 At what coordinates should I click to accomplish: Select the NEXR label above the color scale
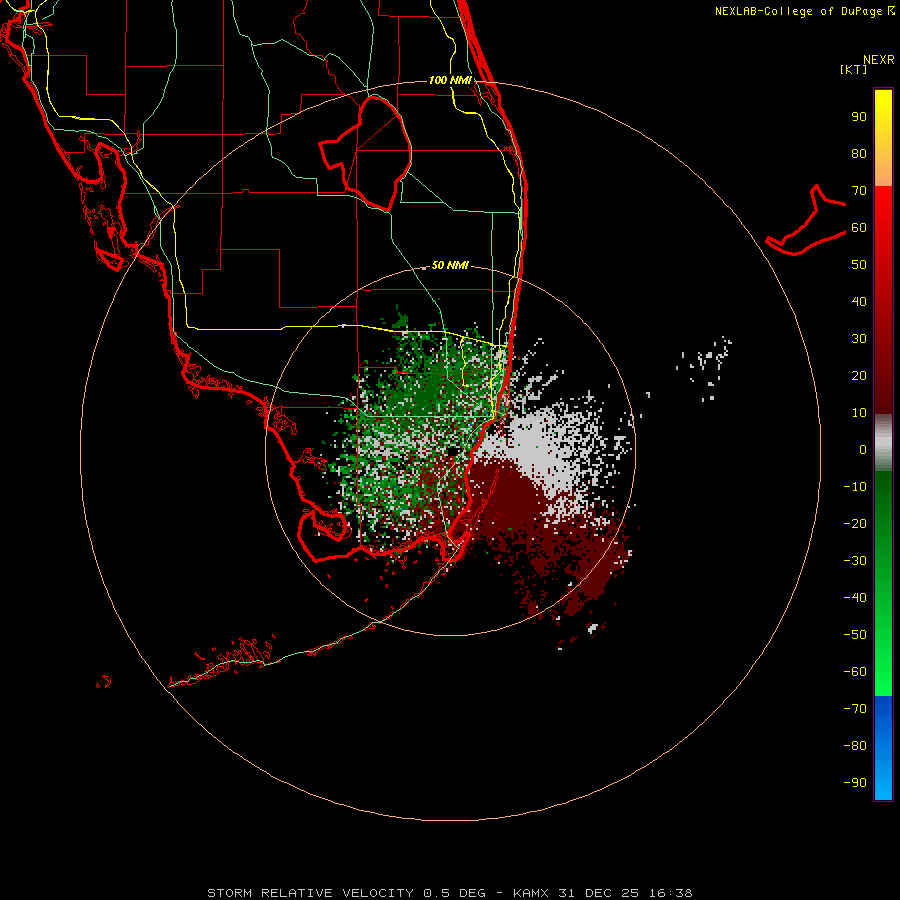878,60
